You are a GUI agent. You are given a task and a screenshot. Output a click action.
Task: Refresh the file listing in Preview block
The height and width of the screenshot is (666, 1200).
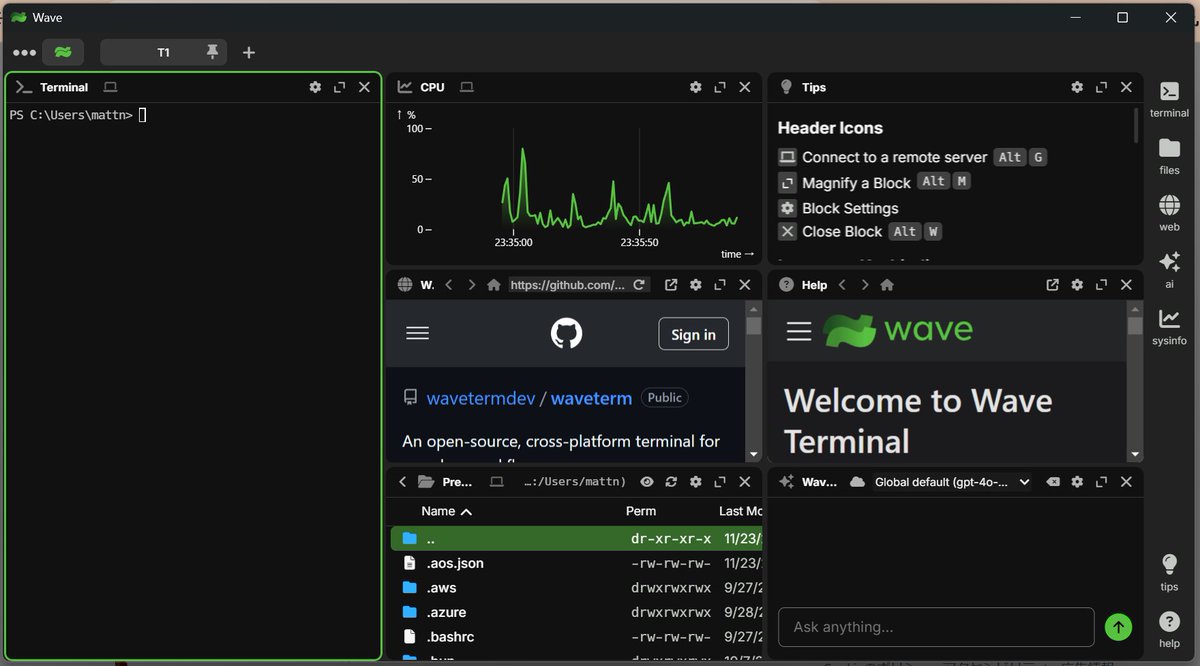671,482
